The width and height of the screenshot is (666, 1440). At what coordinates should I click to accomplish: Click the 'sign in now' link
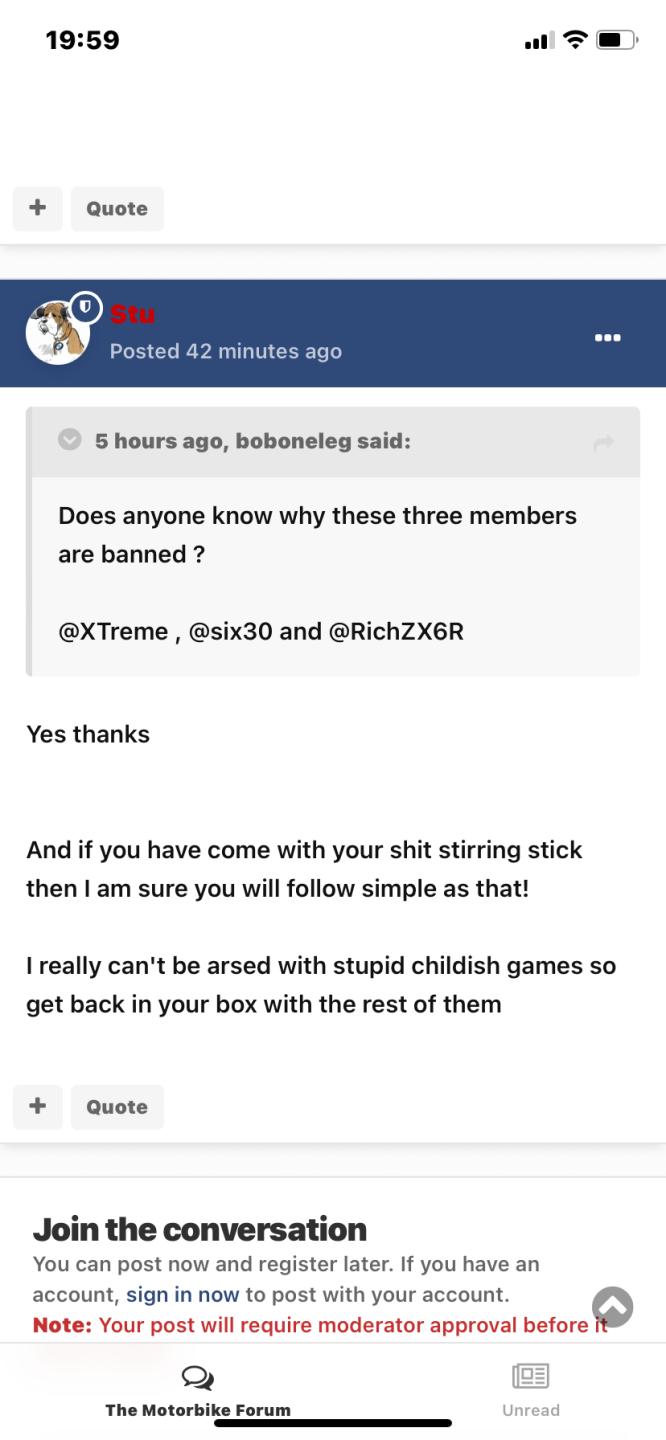pos(182,1295)
